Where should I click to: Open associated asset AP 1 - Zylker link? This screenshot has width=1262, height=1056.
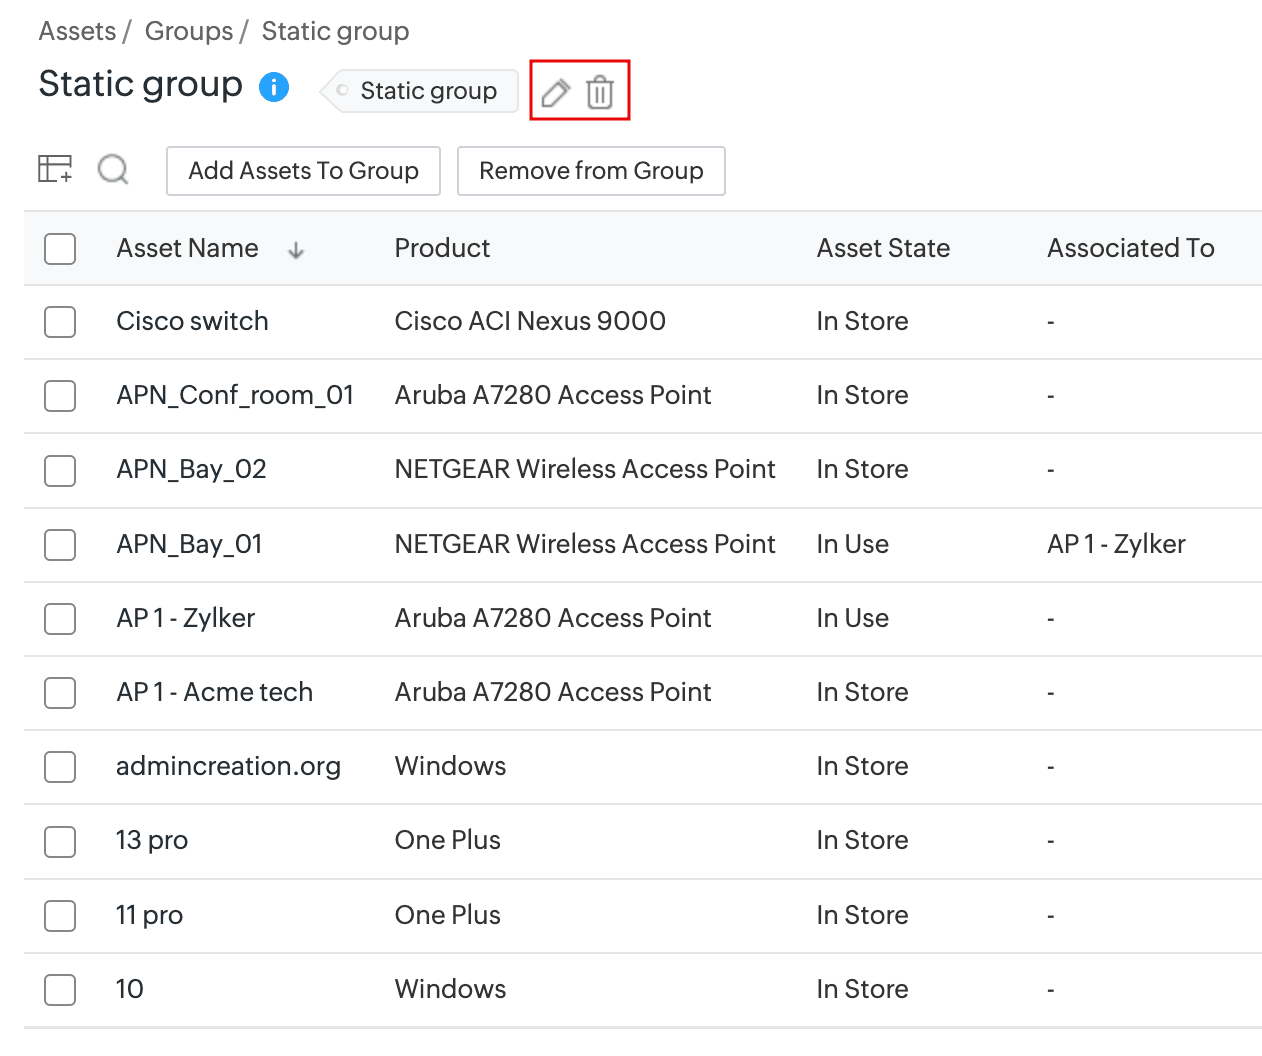point(1116,544)
